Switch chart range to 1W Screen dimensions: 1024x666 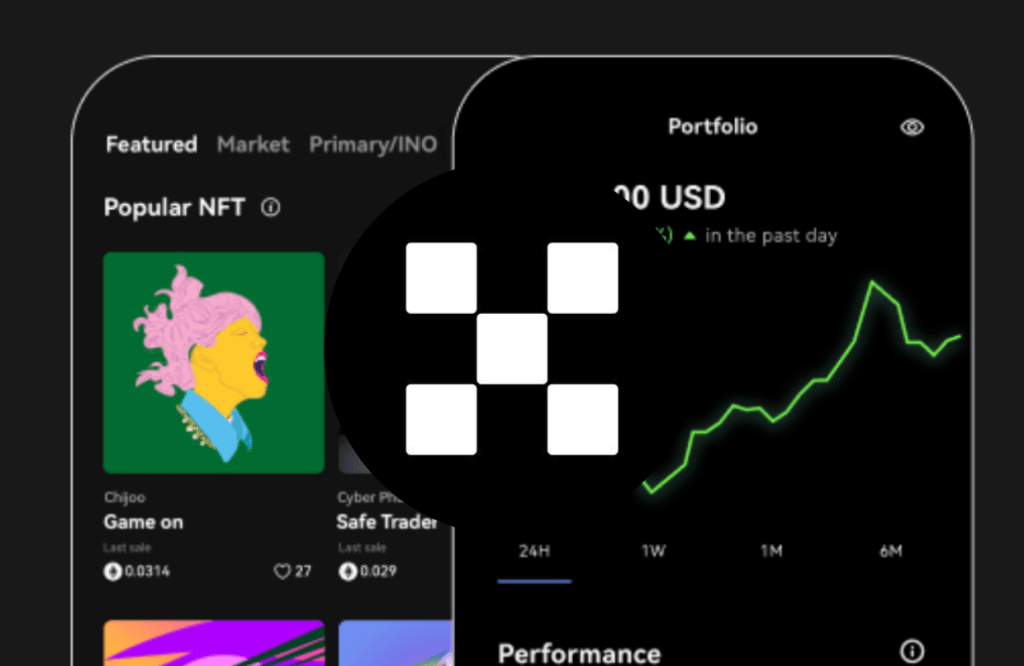(x=654, y=551)
